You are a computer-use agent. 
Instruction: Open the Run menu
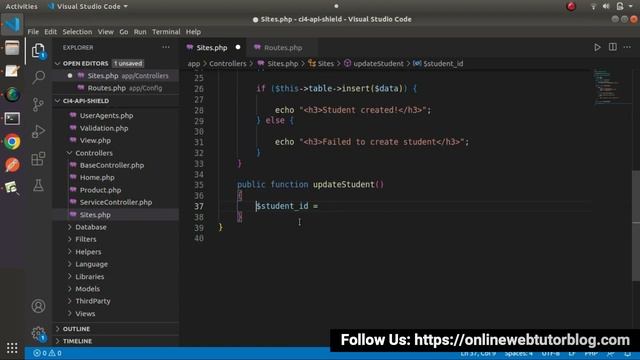click(x=140, y=32)
